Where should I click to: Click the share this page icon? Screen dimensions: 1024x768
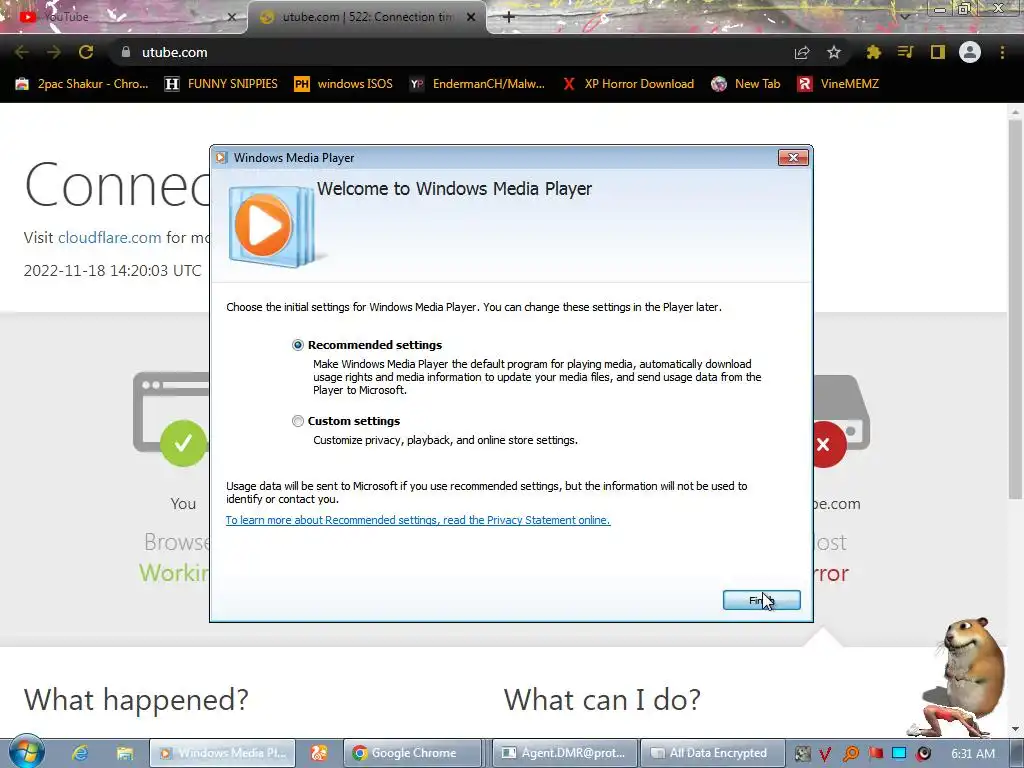point(802,52)
